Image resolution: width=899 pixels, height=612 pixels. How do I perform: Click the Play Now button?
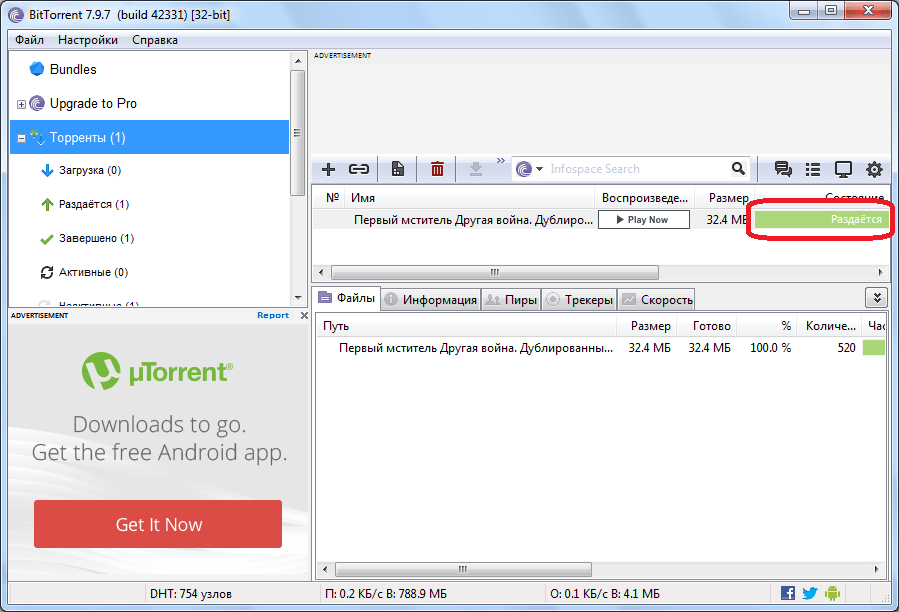coord(643,220)
